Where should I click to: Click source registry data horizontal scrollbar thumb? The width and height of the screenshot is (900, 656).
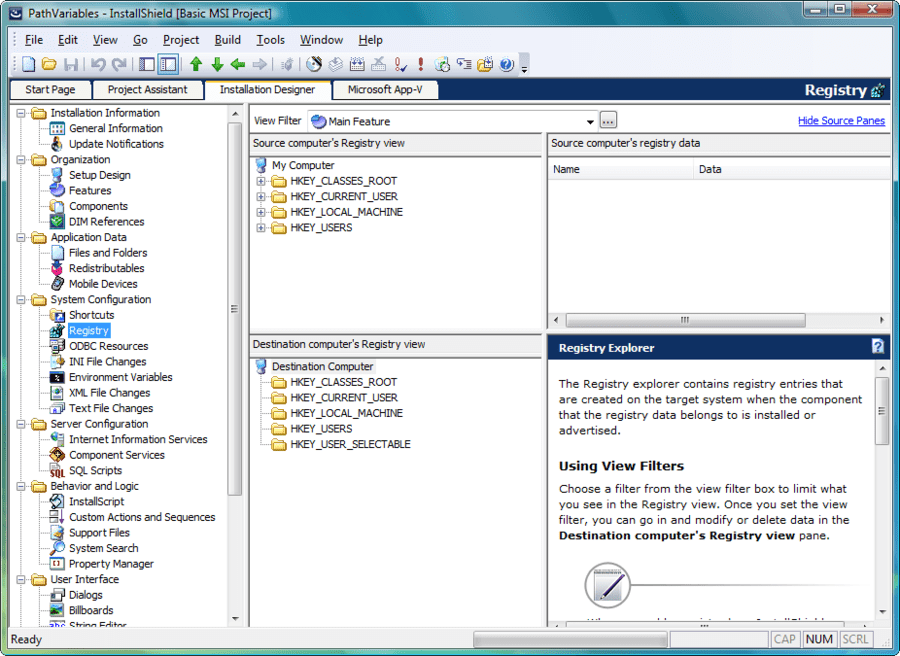[x=685, y=320]
